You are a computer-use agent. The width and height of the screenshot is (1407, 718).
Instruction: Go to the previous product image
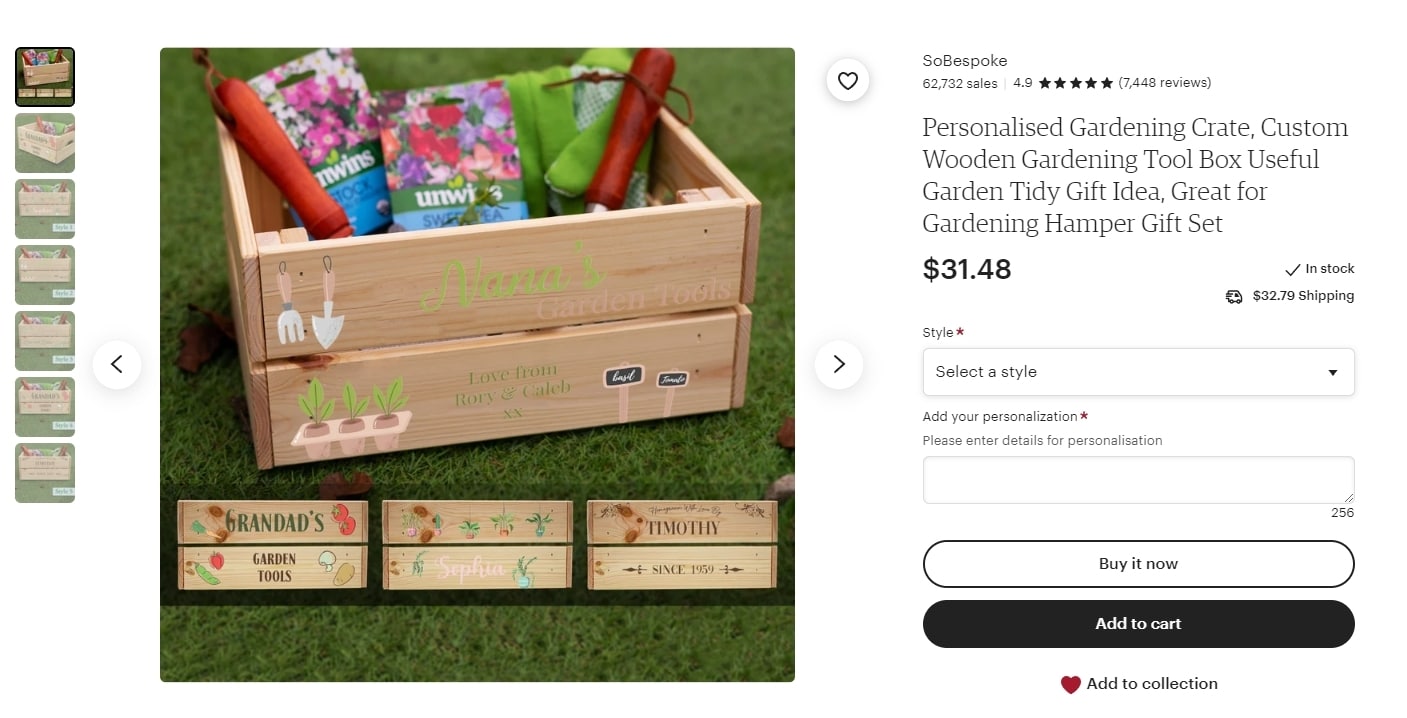(x=117, y=365)
